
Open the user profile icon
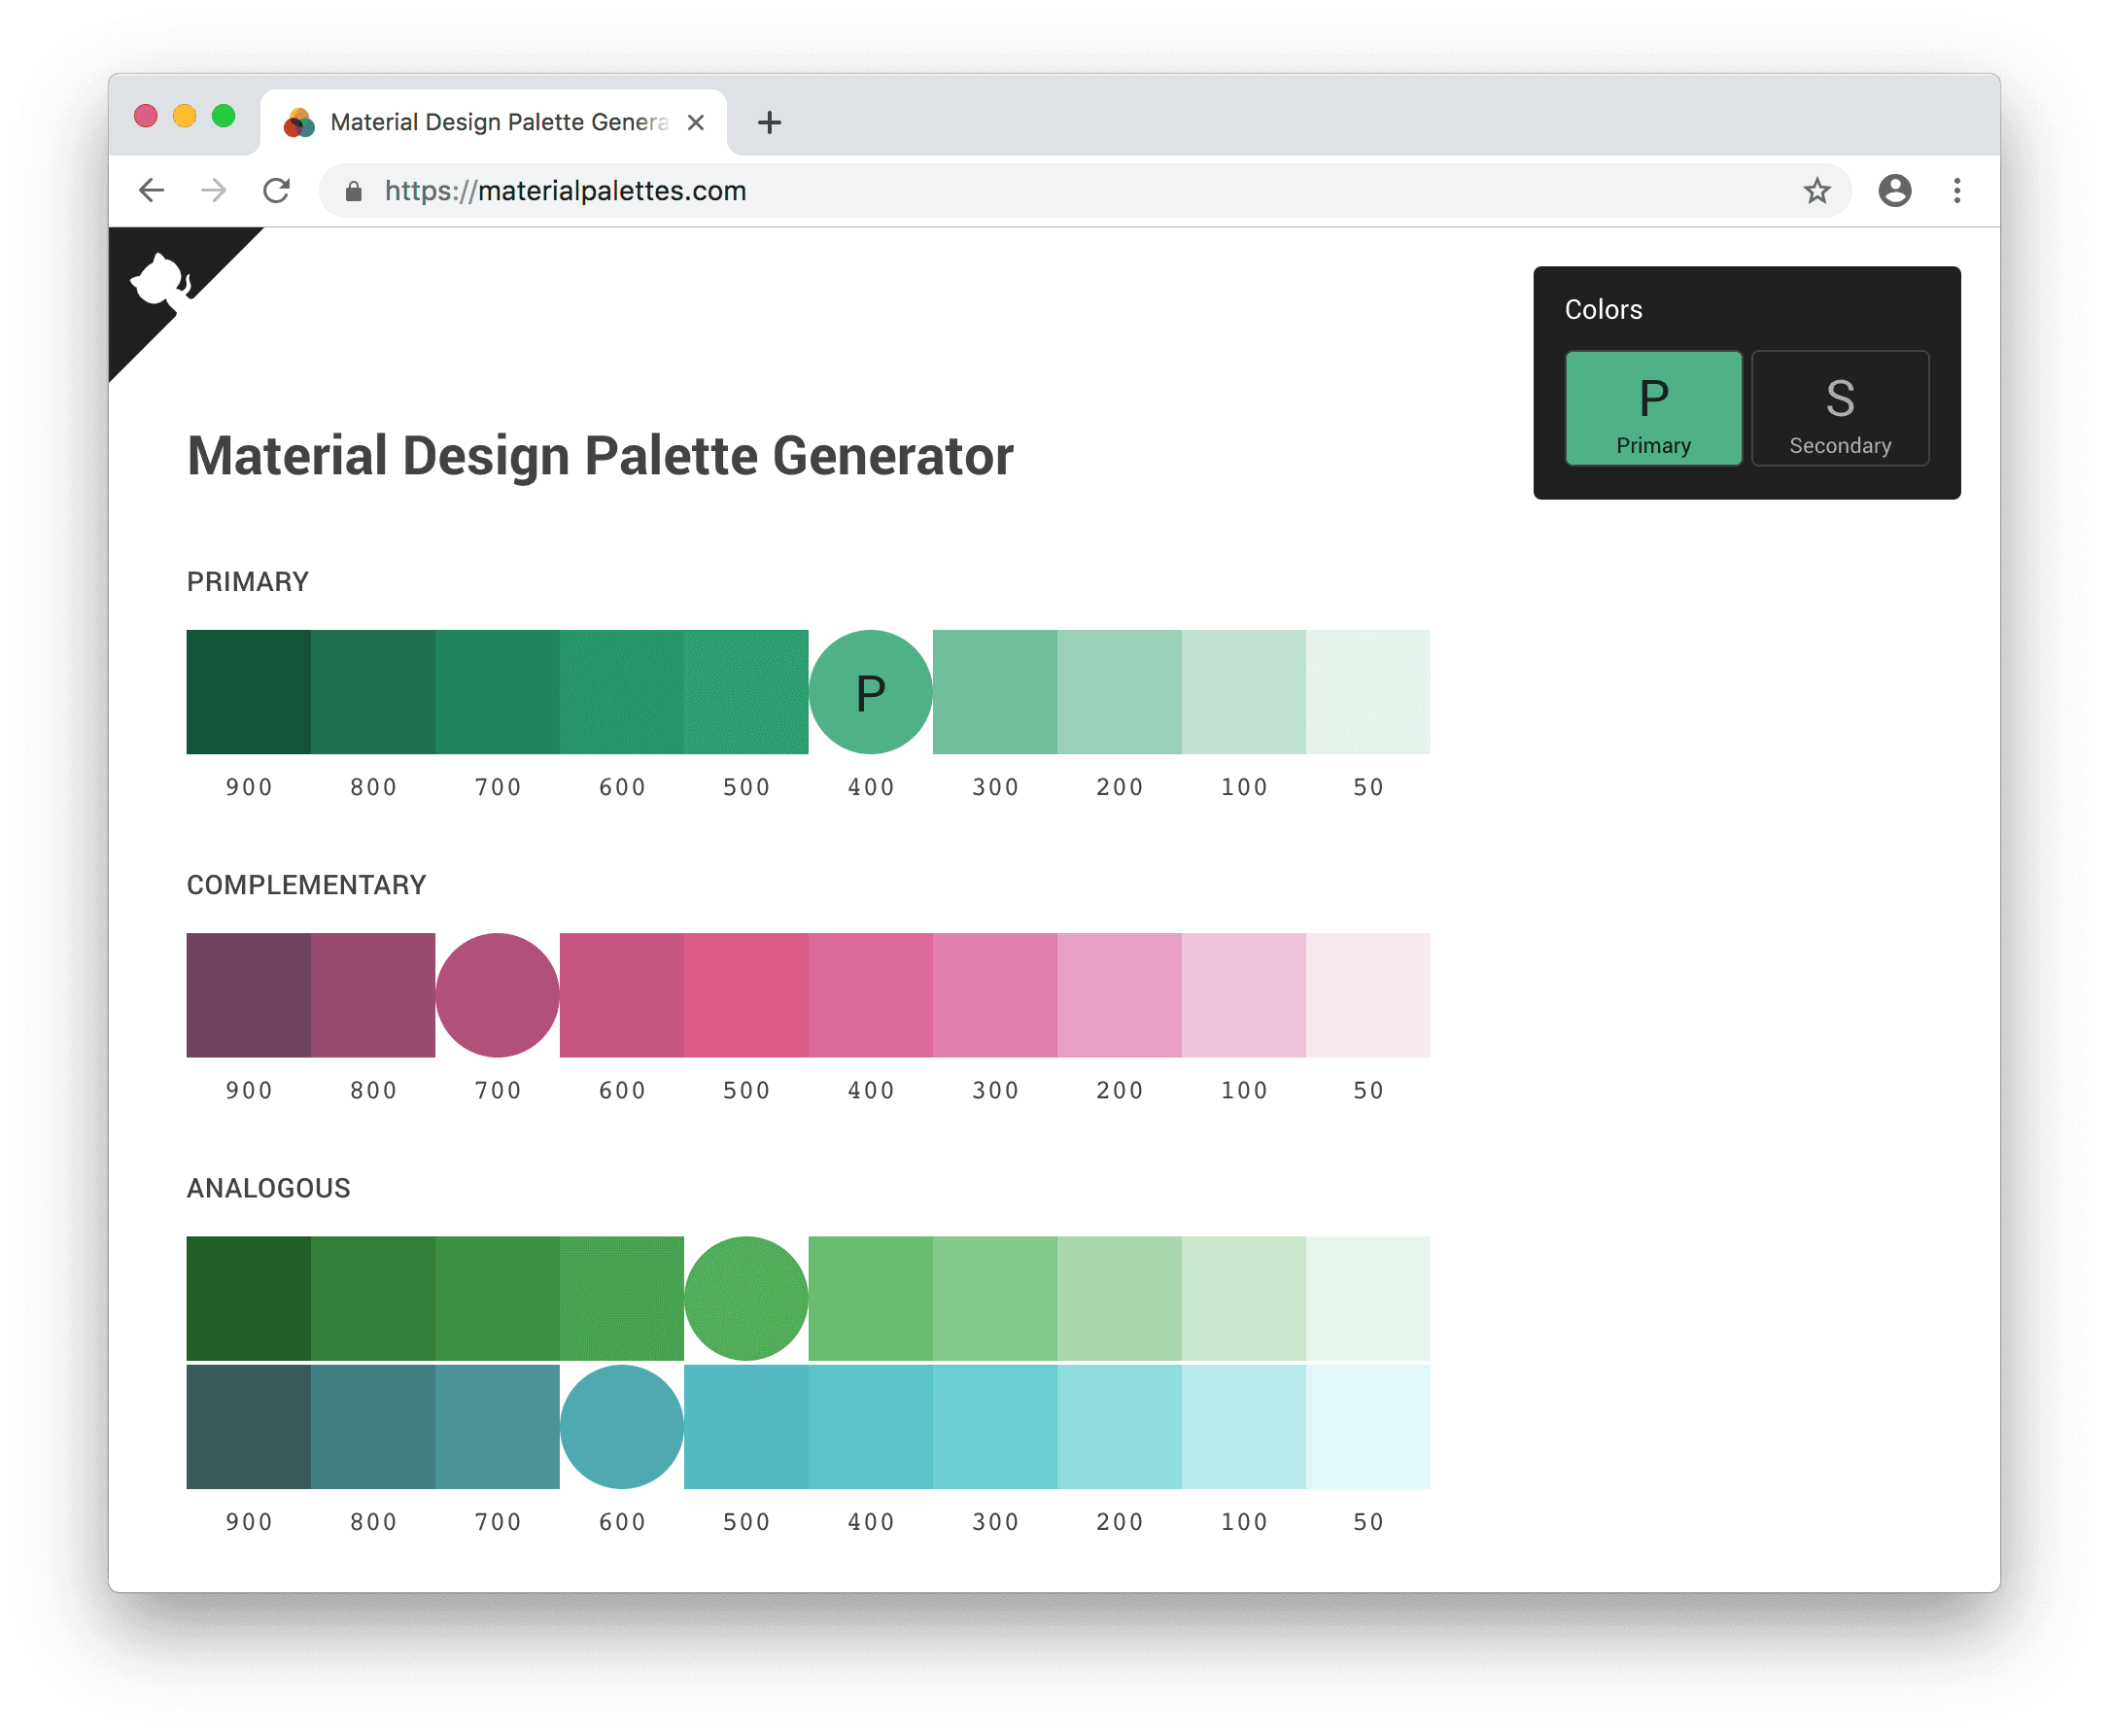[x=1894, y=190]
